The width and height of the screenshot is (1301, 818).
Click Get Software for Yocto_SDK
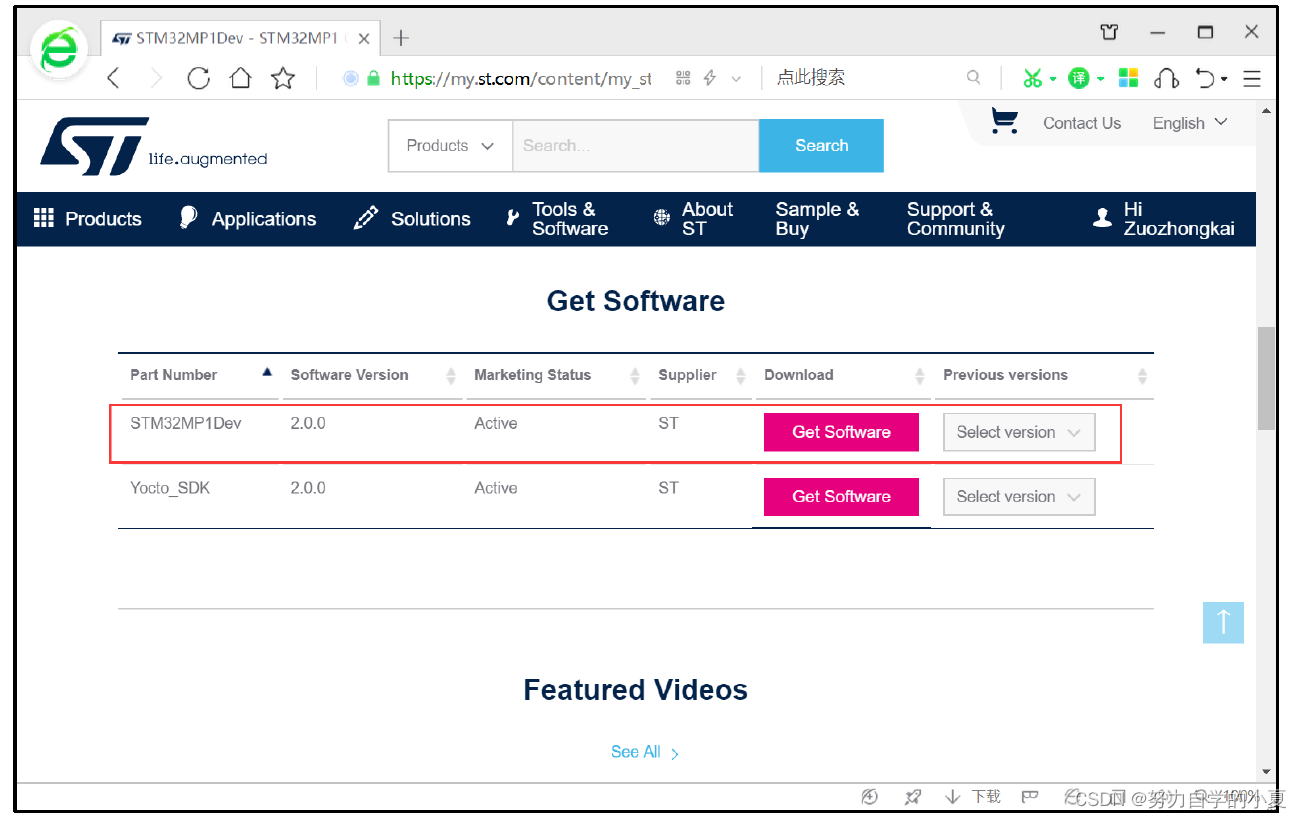tap(841, 496)
